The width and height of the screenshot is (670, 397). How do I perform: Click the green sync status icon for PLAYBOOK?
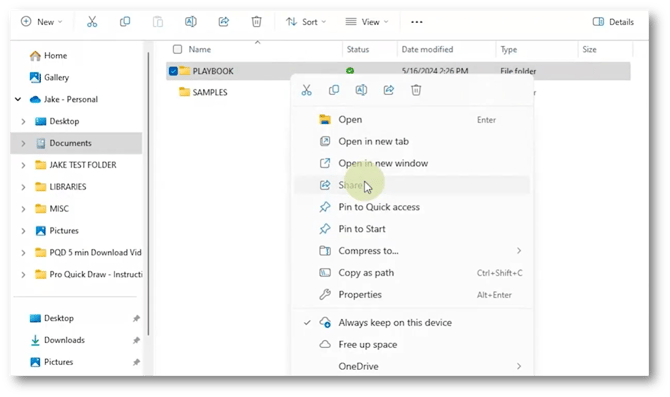350,71
